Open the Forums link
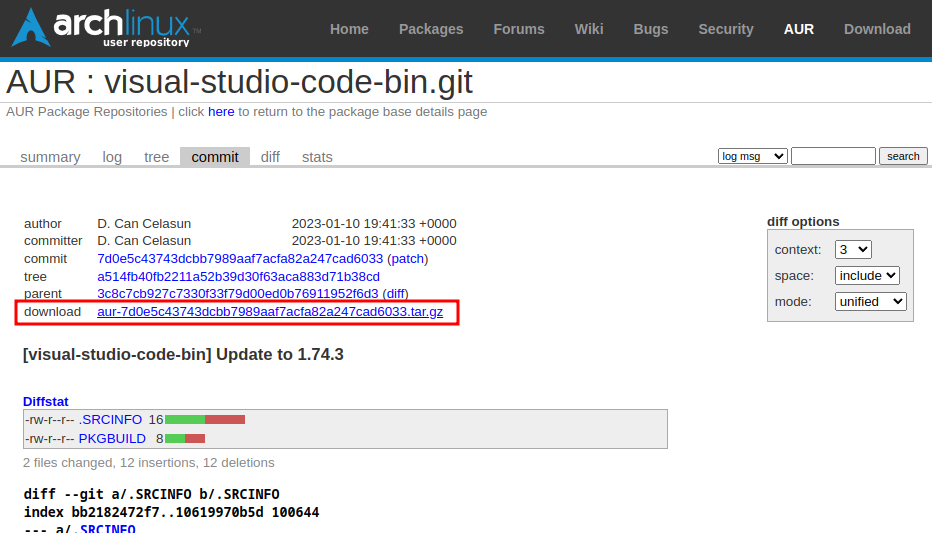 tap(518, 29)
